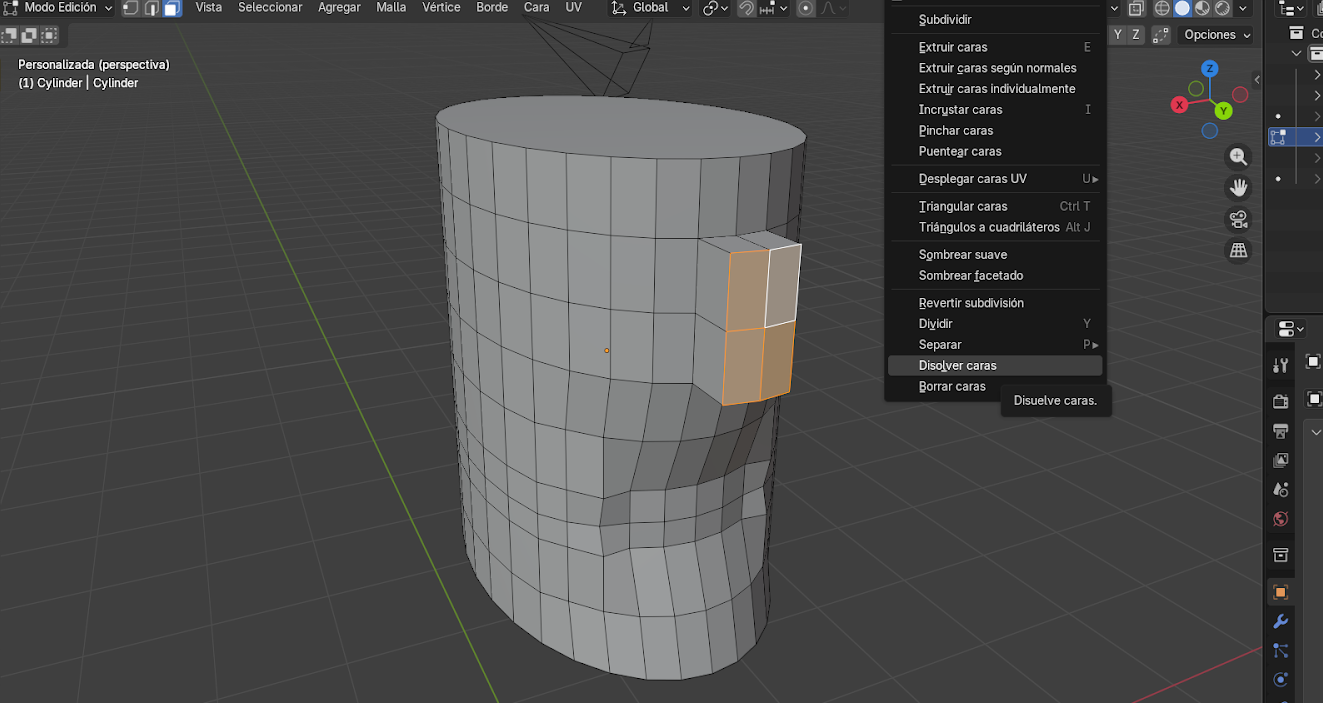
Task: Expand the Opciones dropdown
Action: click(1216, 35)
